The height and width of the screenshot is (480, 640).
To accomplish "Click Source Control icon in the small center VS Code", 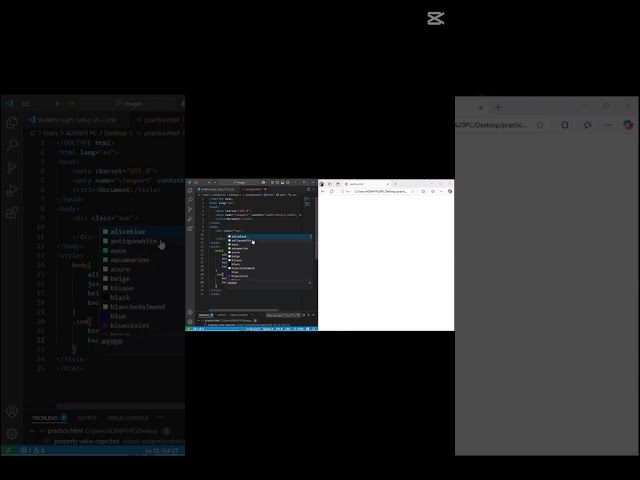I will pyautogui.click(x=190, y=209).
